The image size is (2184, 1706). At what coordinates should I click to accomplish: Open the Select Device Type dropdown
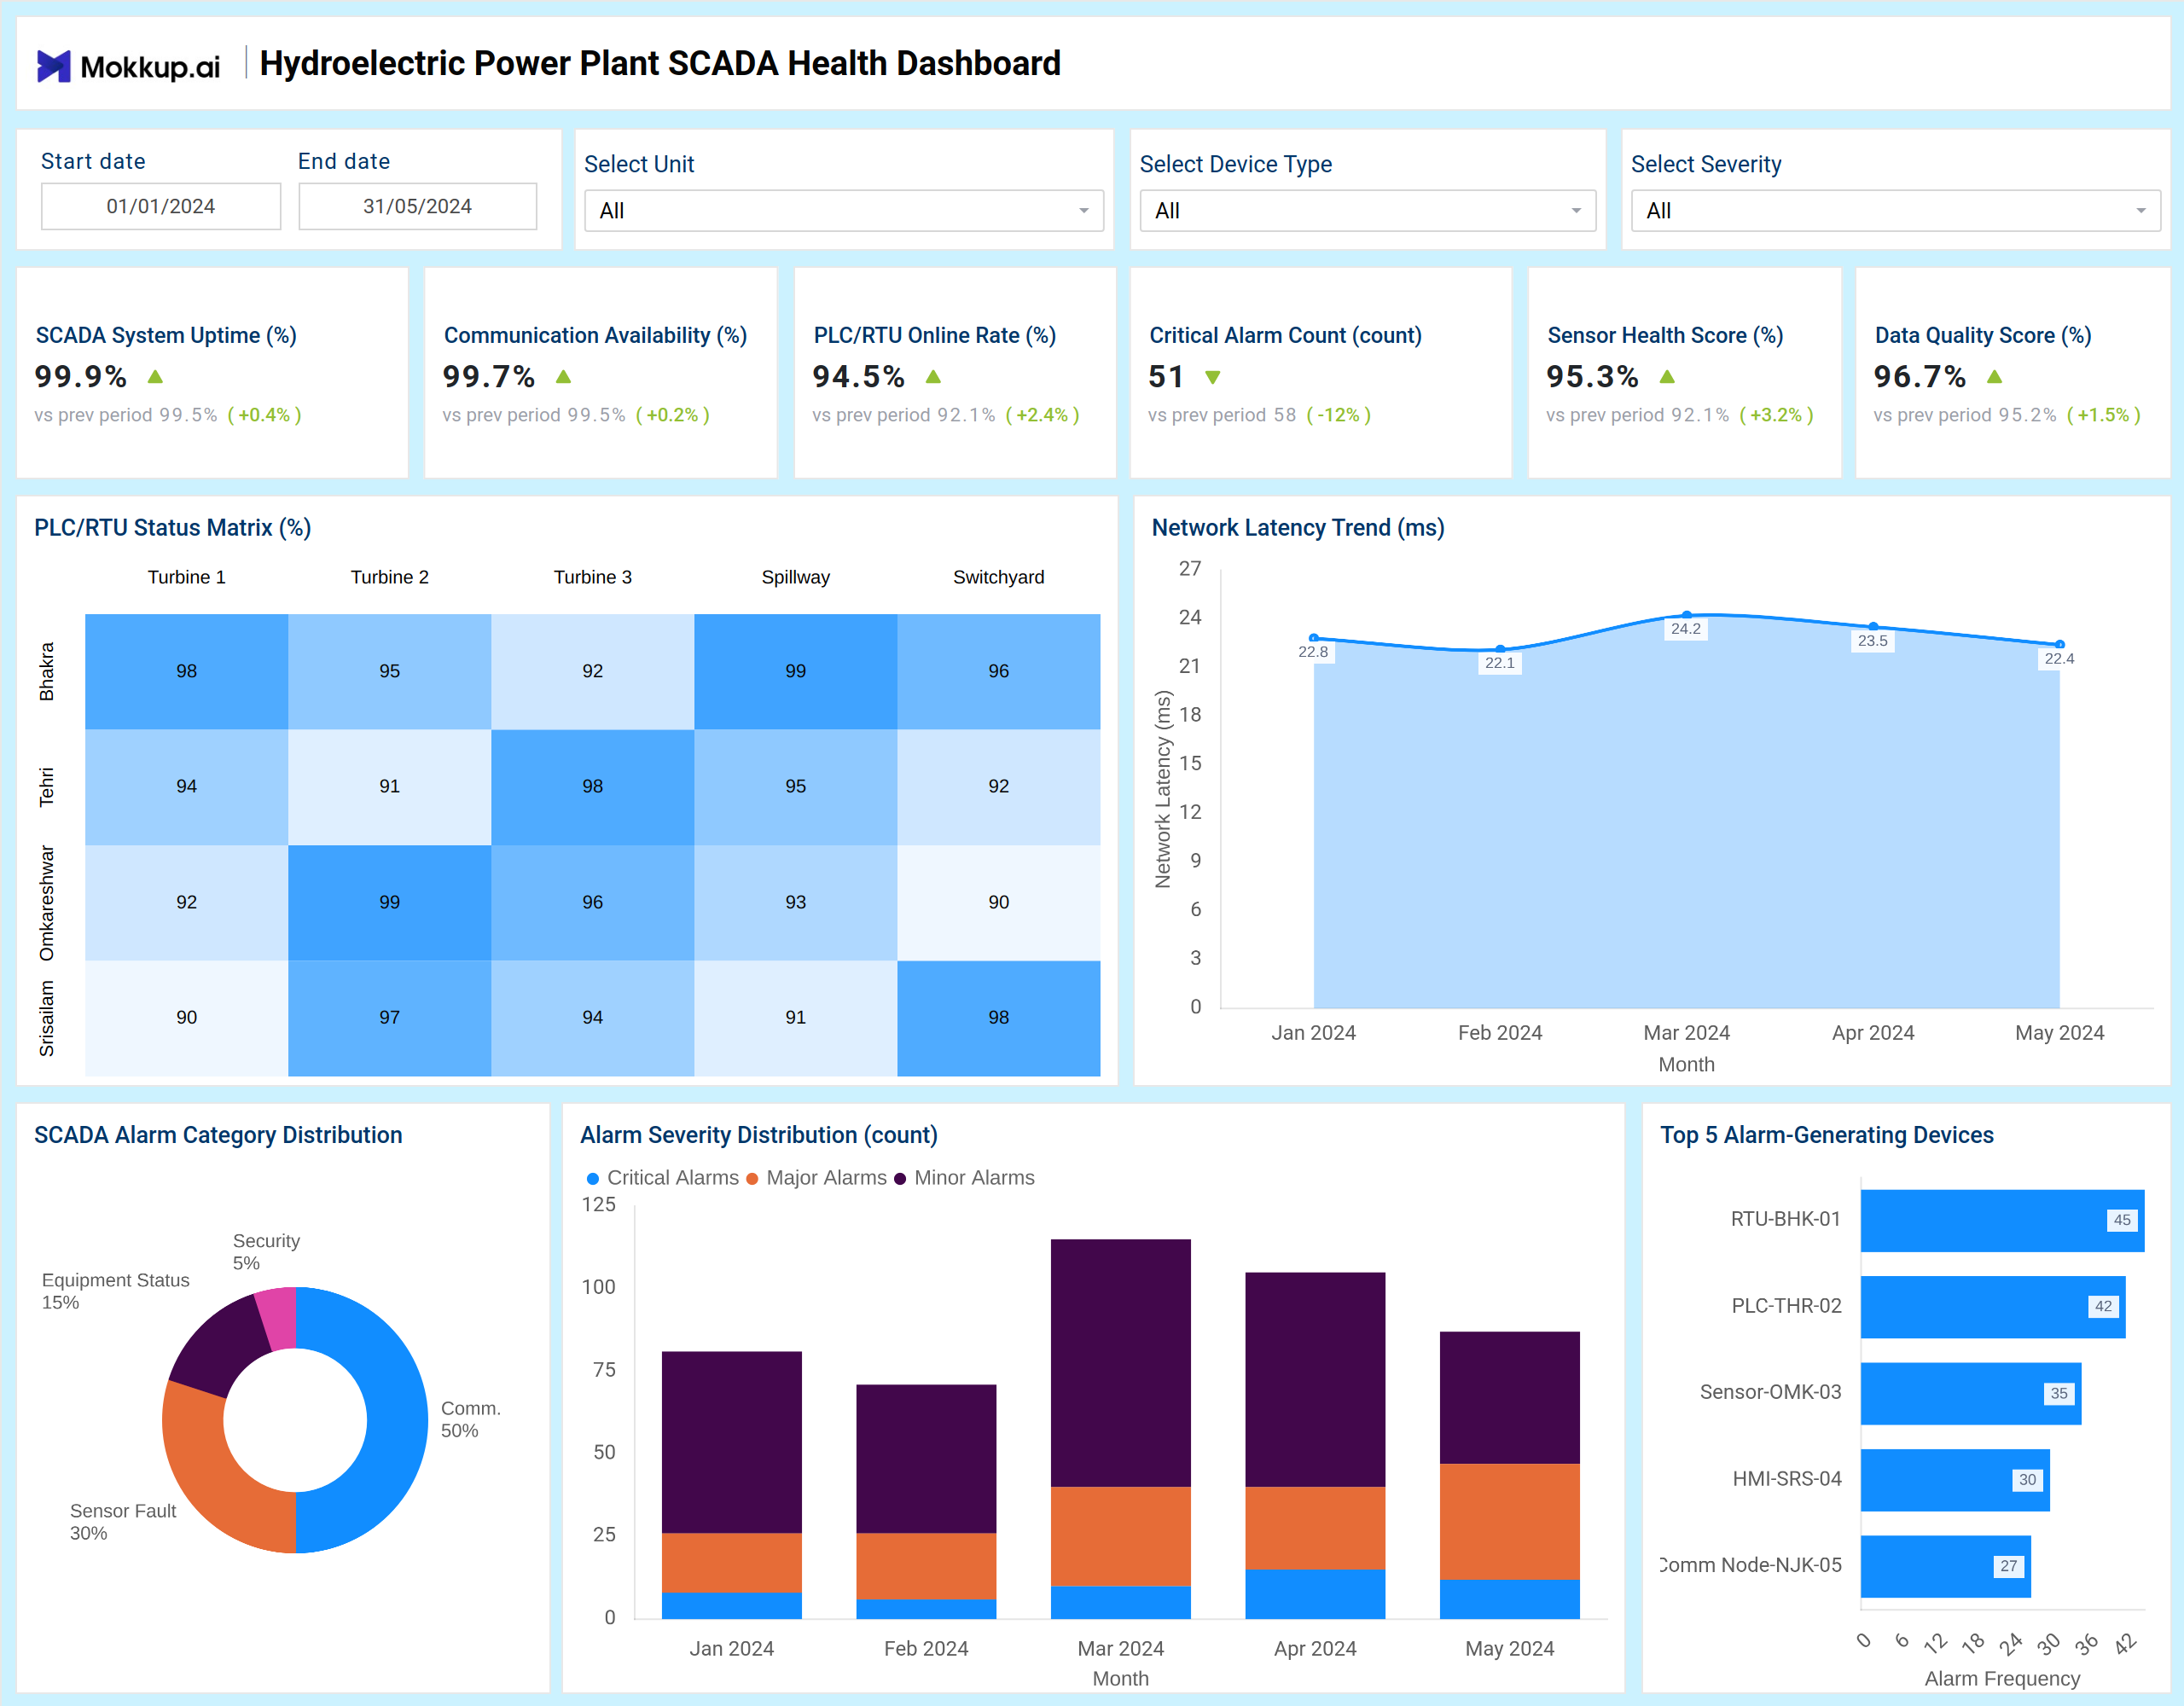tap(1368, 211)
